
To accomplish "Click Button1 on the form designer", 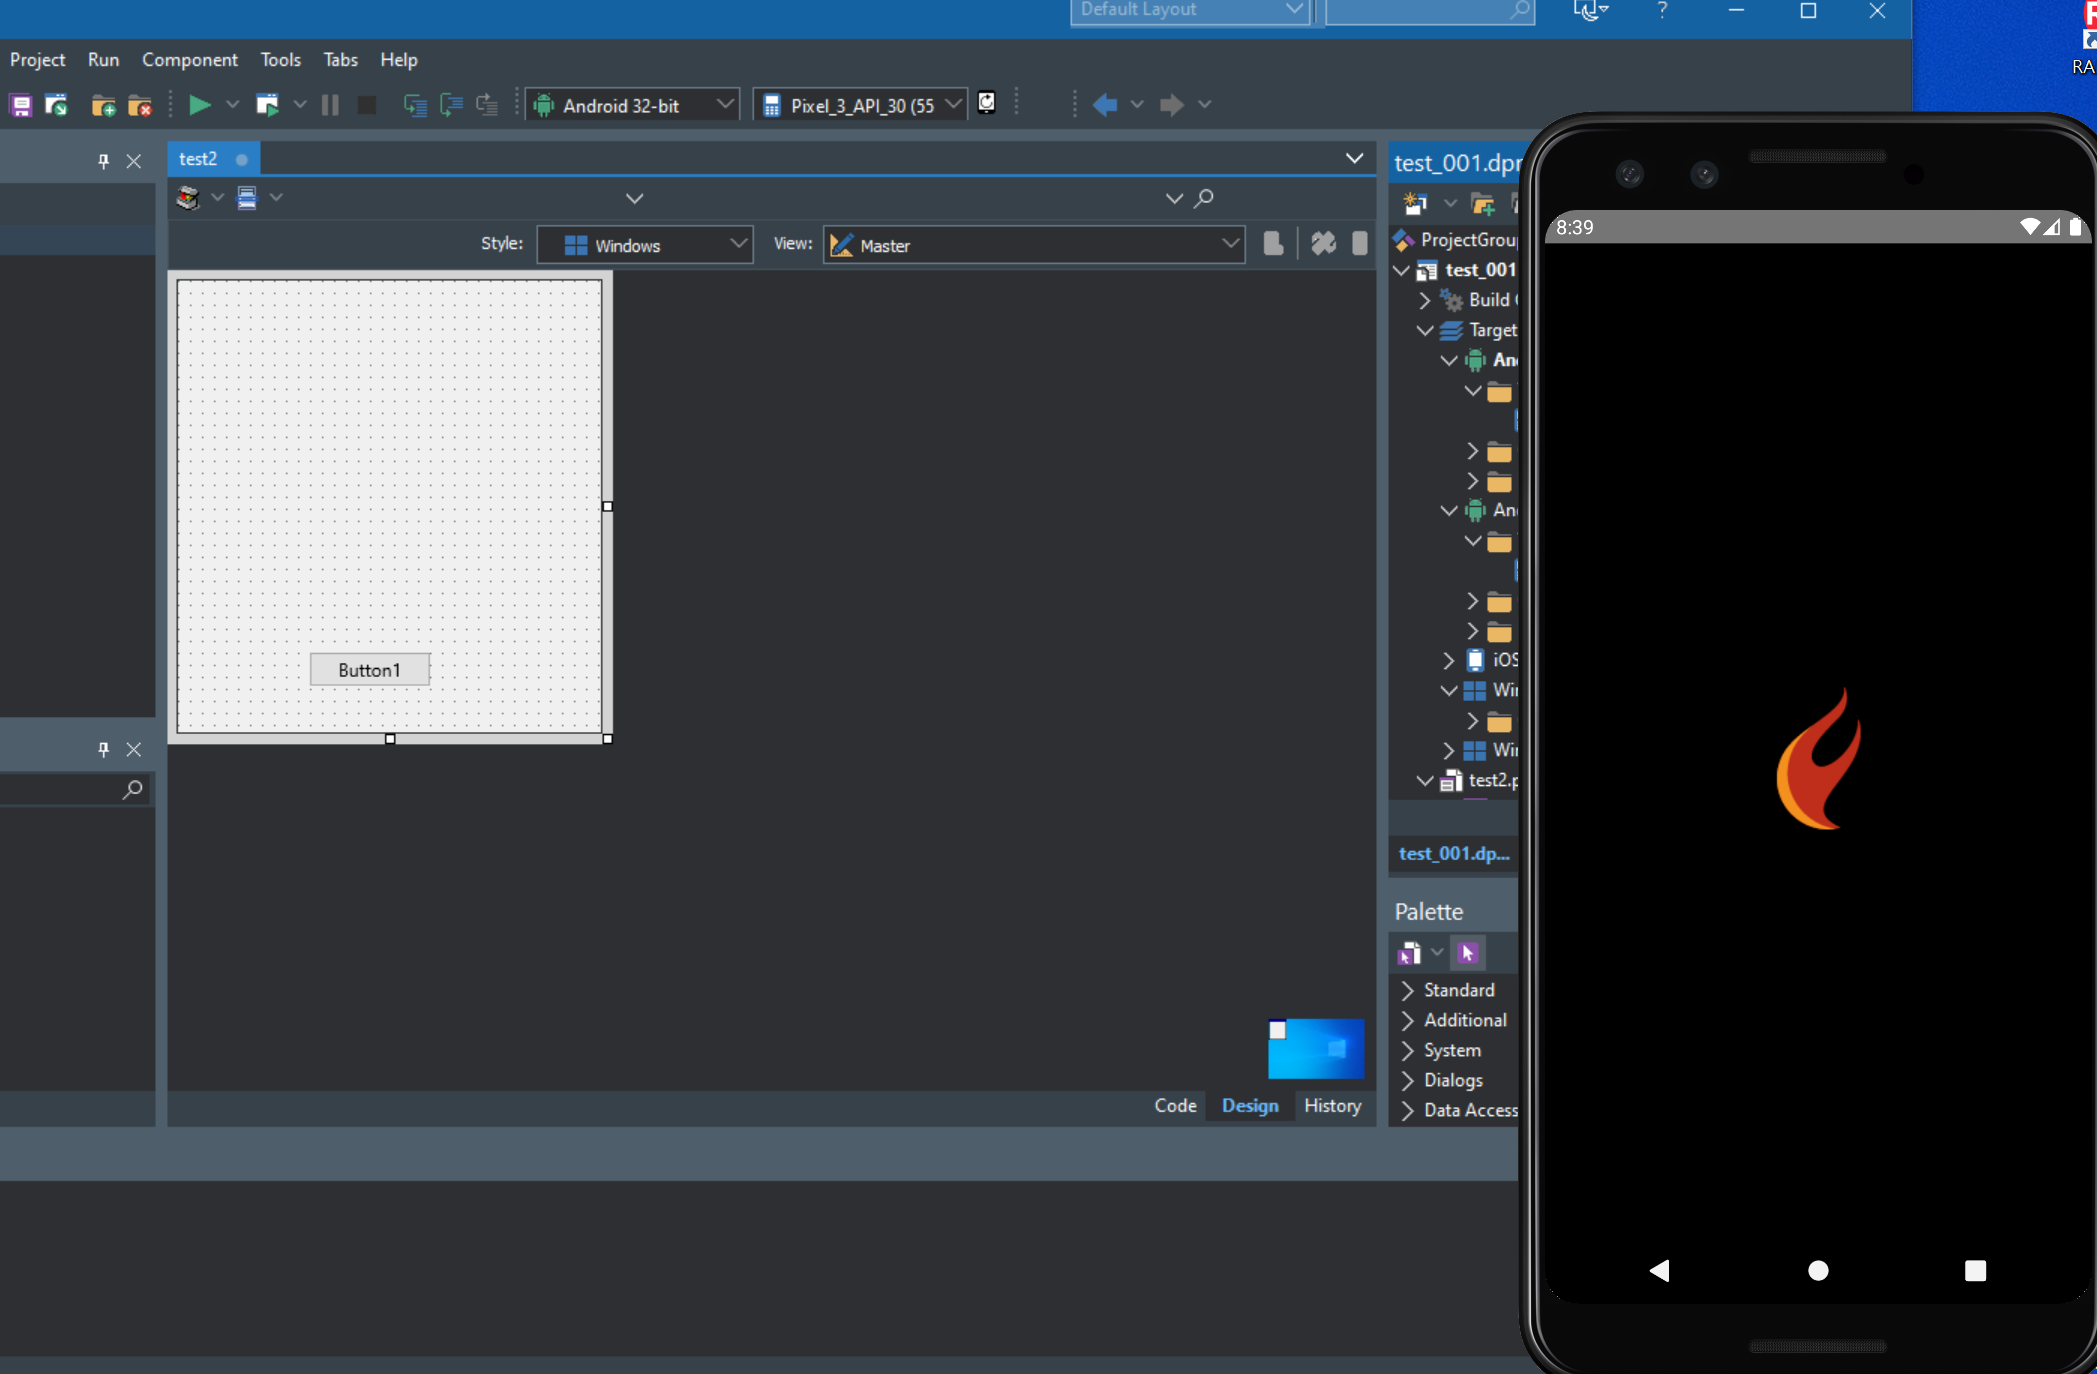I will [x=369, y=670].
